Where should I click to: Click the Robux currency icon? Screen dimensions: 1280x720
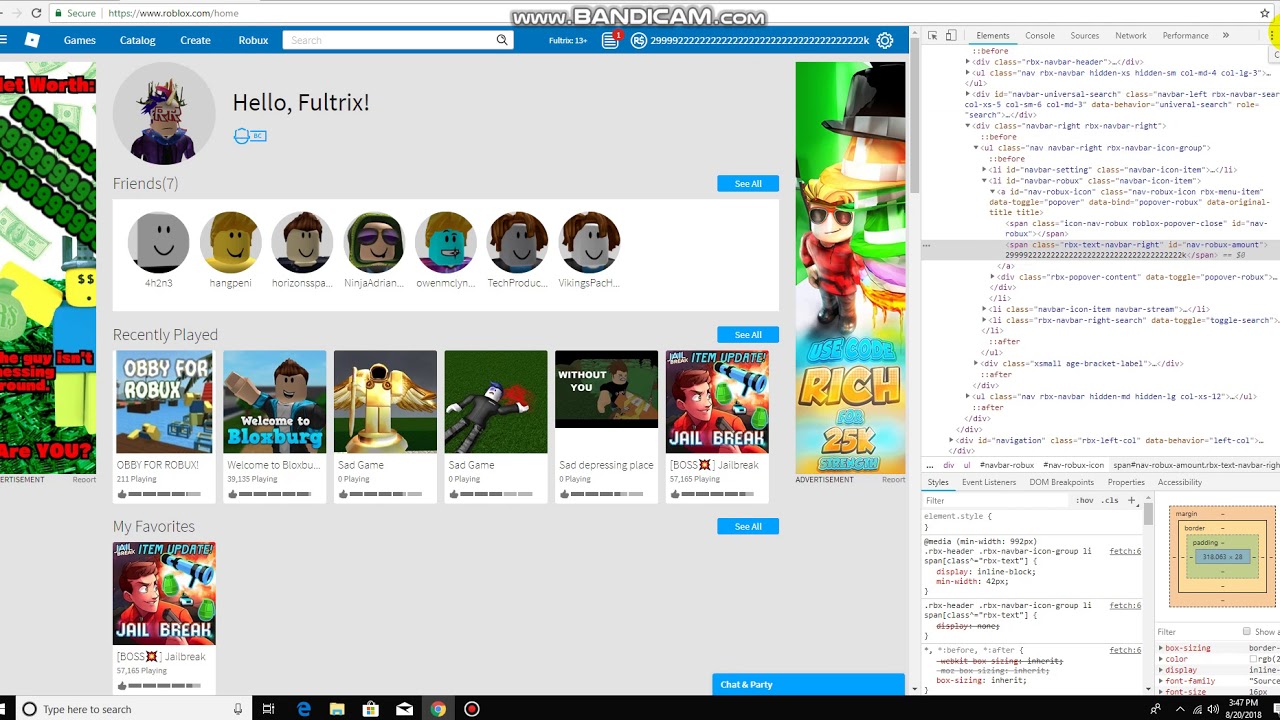click(x=639, y=40)
